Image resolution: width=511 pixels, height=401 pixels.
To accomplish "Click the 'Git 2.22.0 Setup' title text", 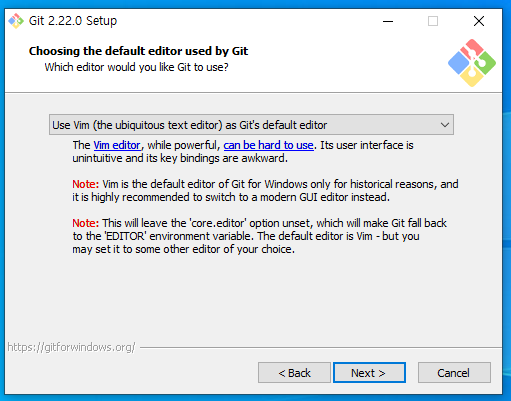I will pyautogui.click(x=73, y=21).
